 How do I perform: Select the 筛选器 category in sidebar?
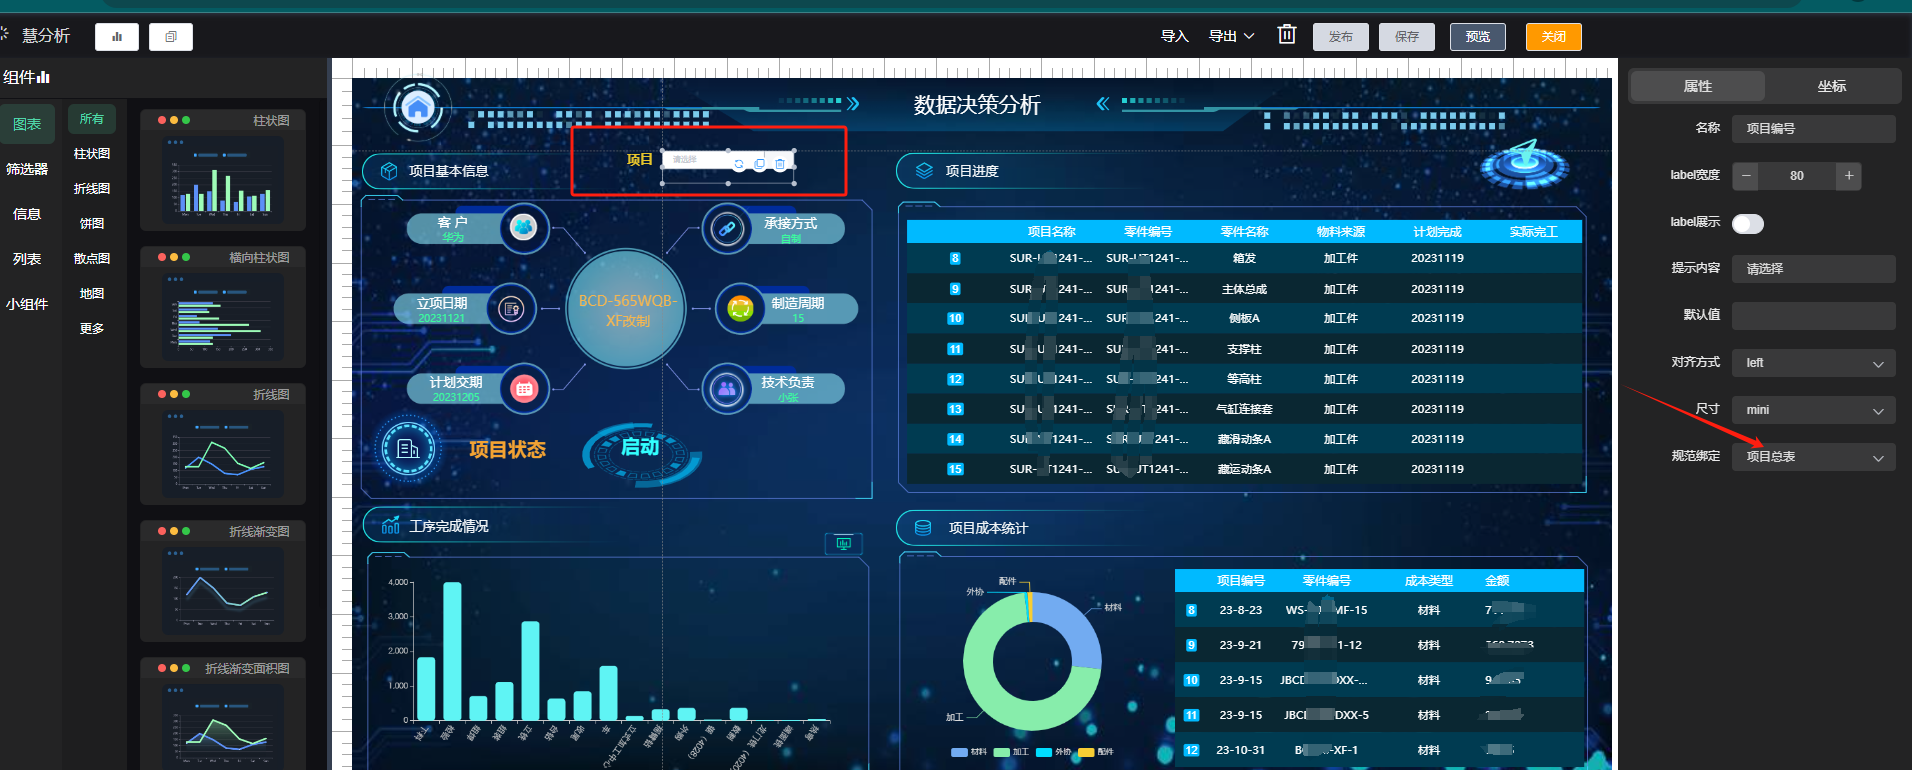[x=27, y=169]
